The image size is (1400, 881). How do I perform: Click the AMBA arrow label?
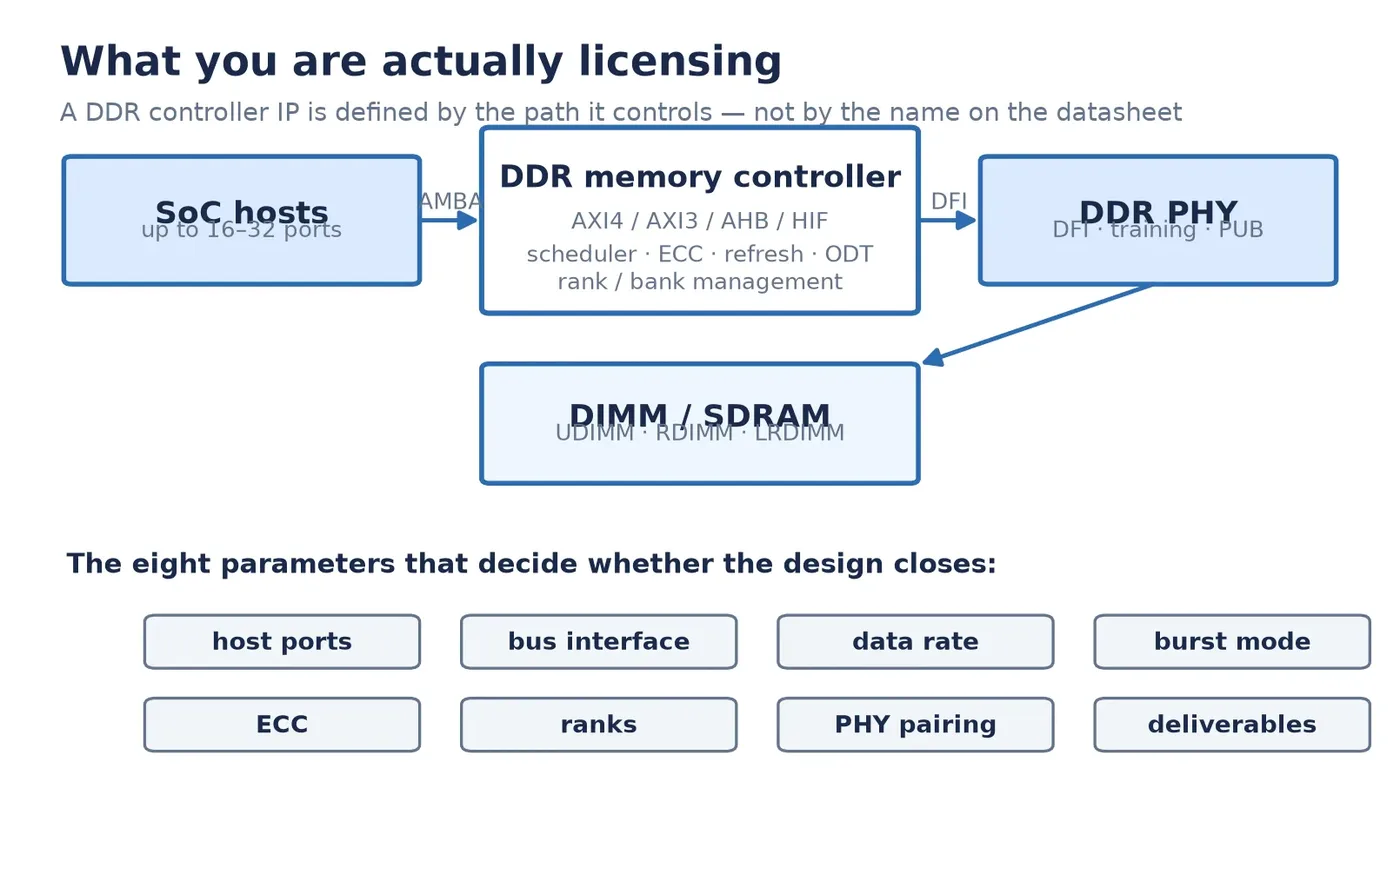(450, 201)
